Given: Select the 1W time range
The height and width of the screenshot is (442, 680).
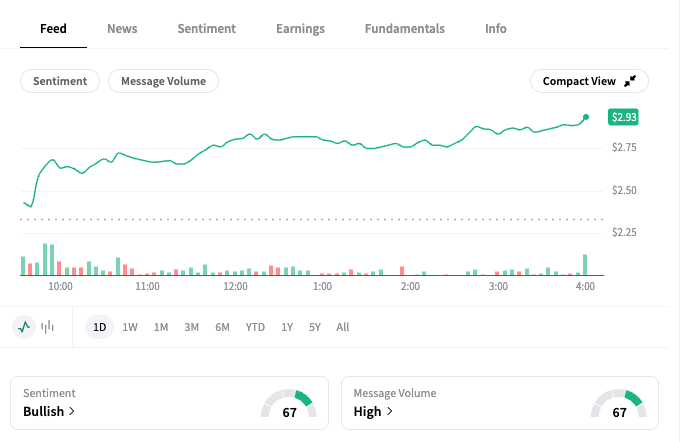Looking at the screenshot, I should pyautogui.click(x=130, y=327).
